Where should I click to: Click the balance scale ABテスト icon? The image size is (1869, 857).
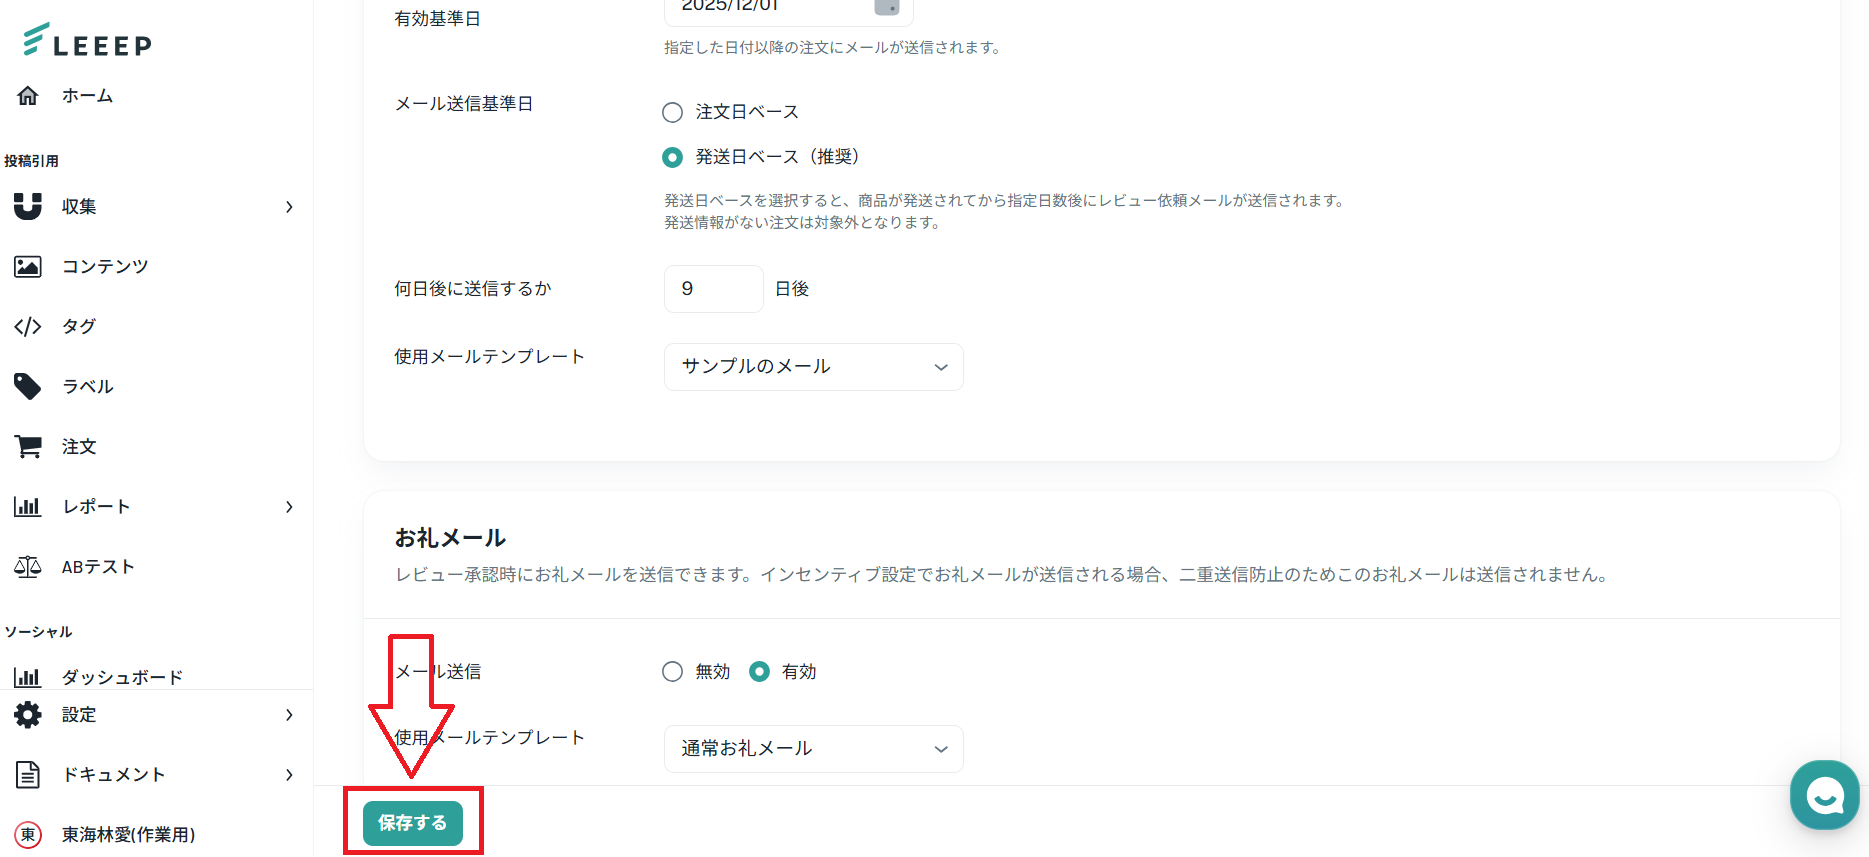(x=28, y=567)
